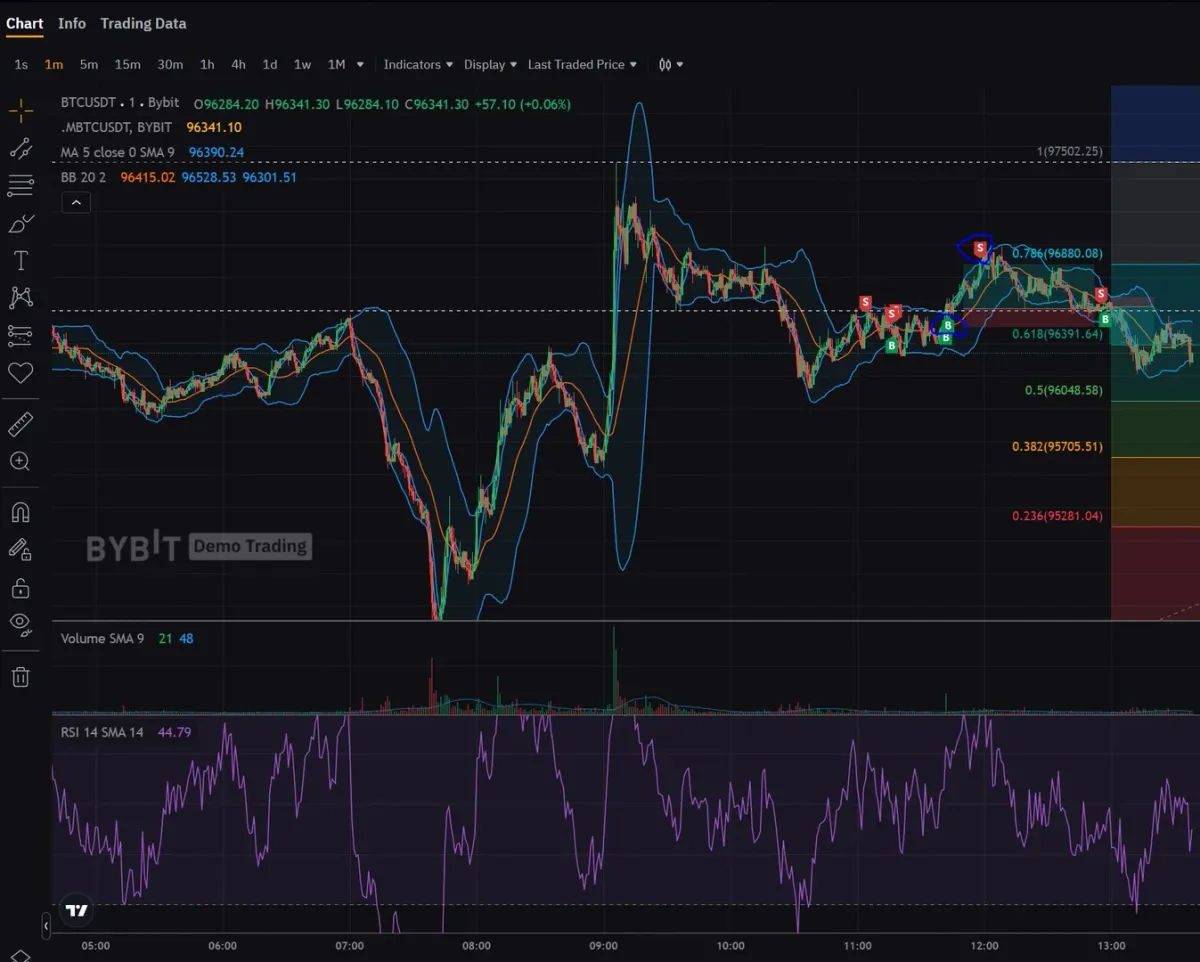Select the ruler measure tool

[20, 425]
